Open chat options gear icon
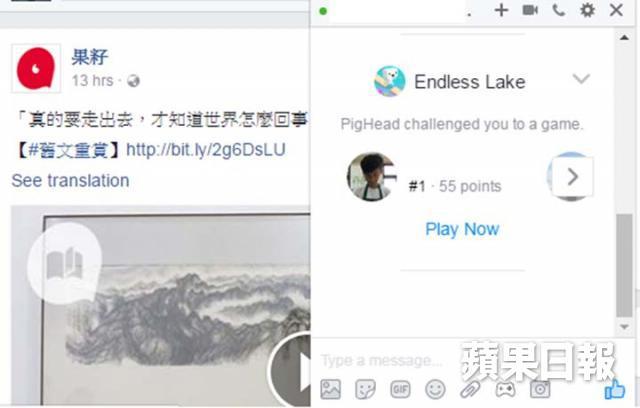 coord(587,10)
